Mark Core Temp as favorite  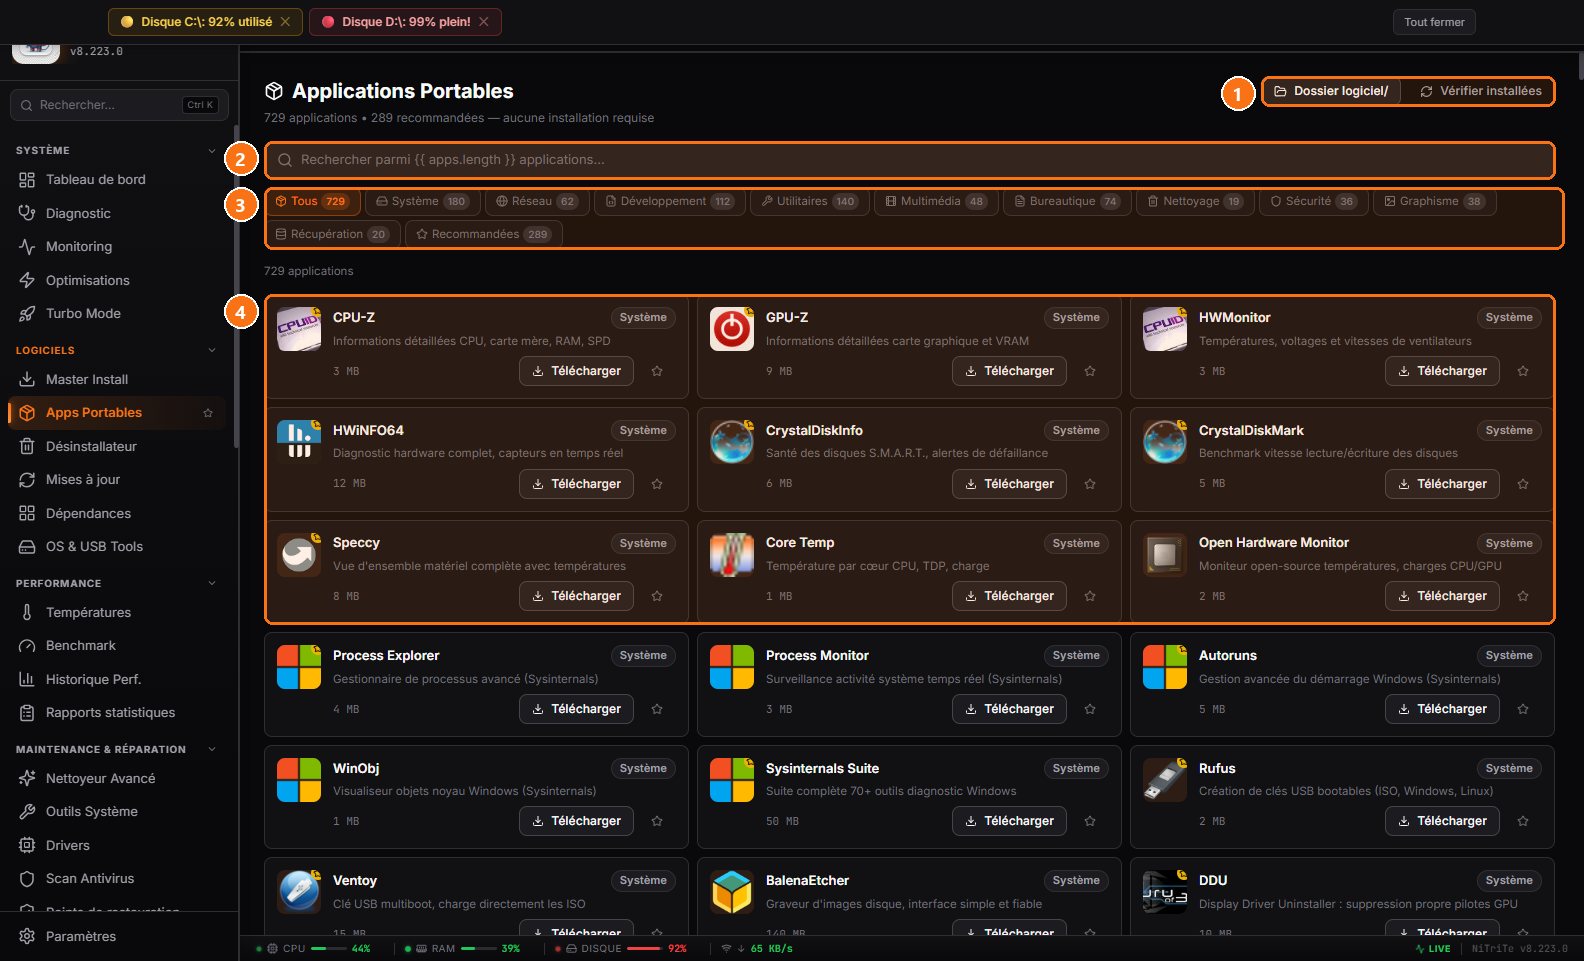click(1090, 596)
